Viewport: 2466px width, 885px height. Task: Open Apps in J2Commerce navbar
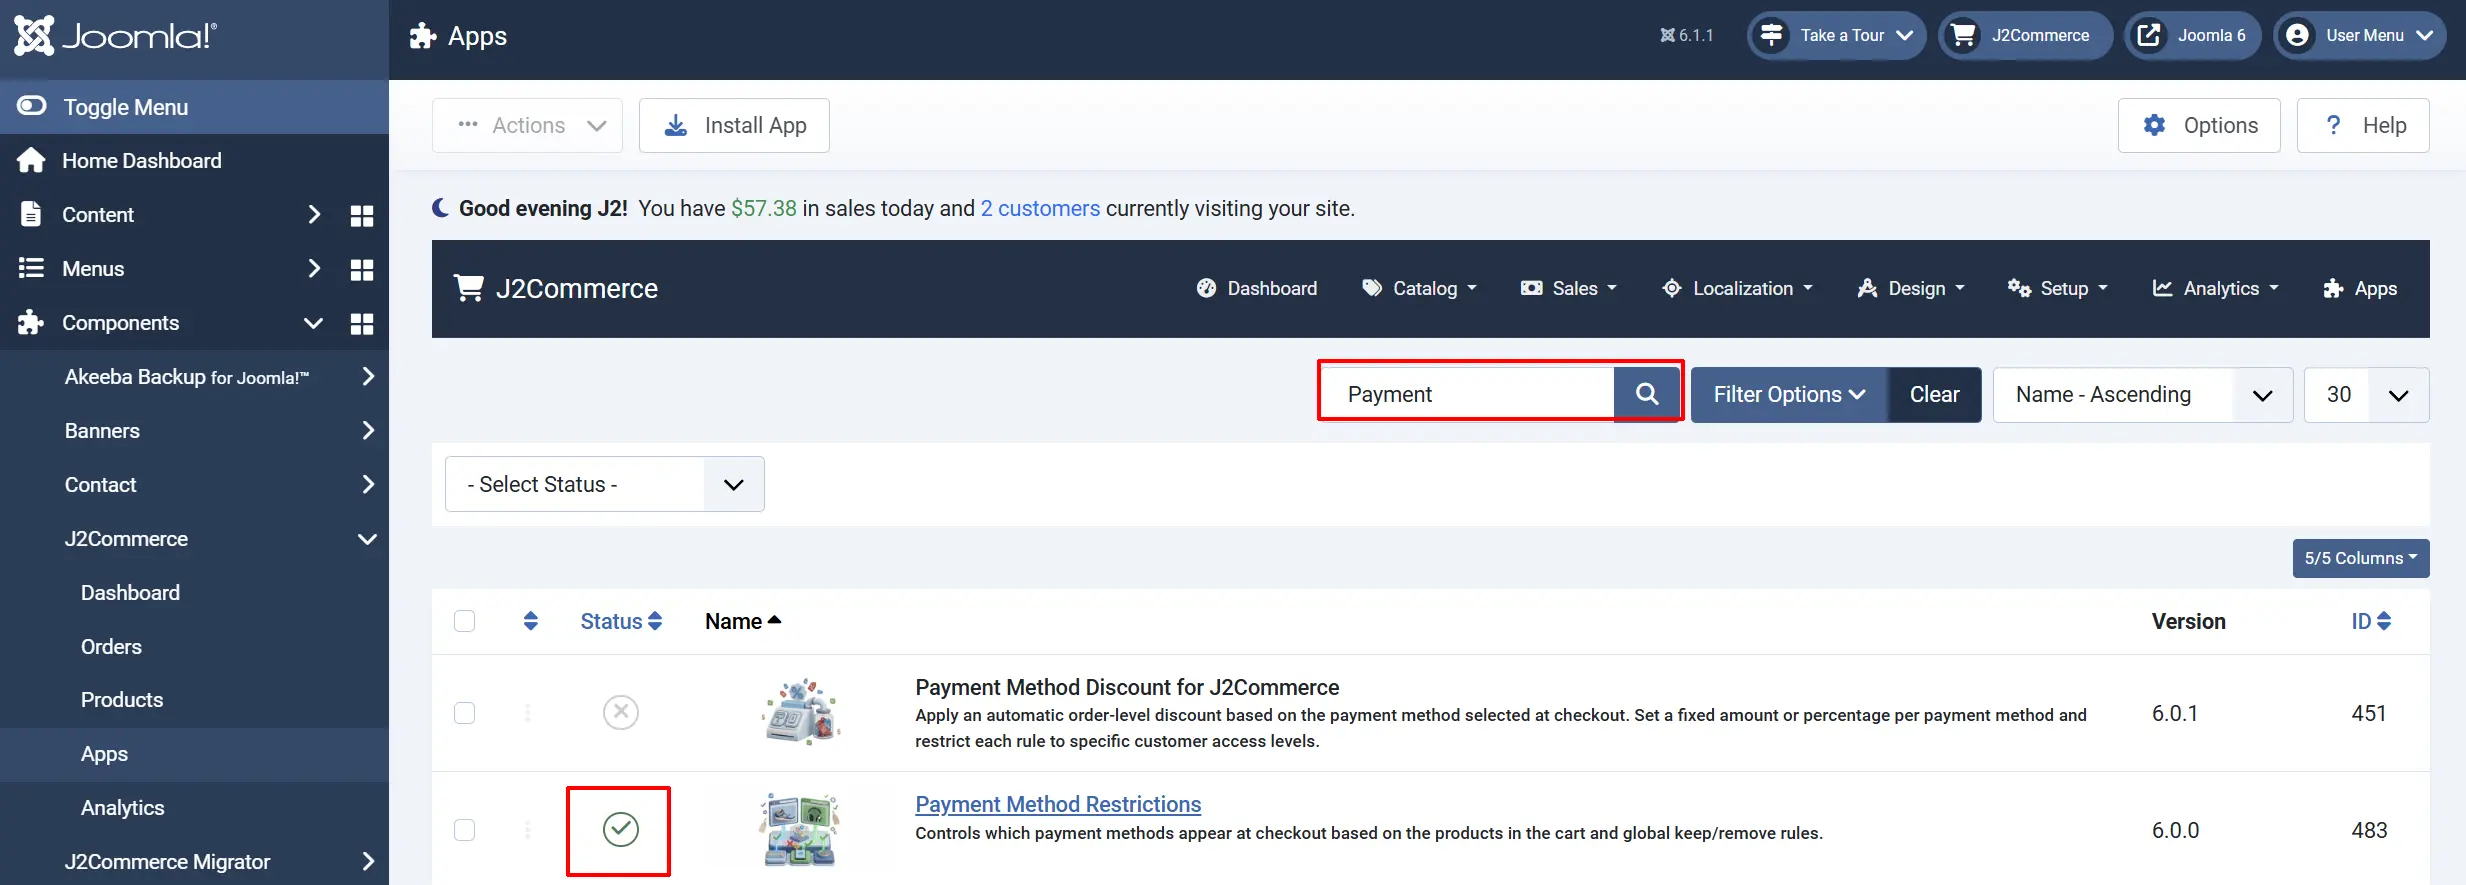tap(2360, 288)
